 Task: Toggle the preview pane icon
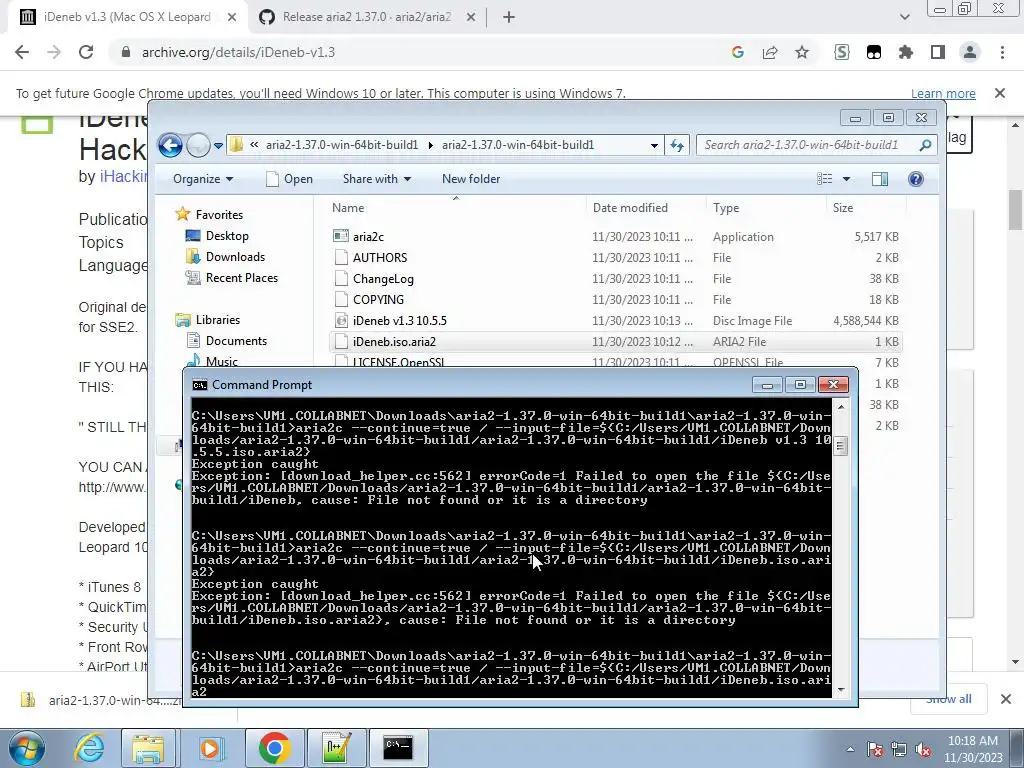(x=880, y=179)
